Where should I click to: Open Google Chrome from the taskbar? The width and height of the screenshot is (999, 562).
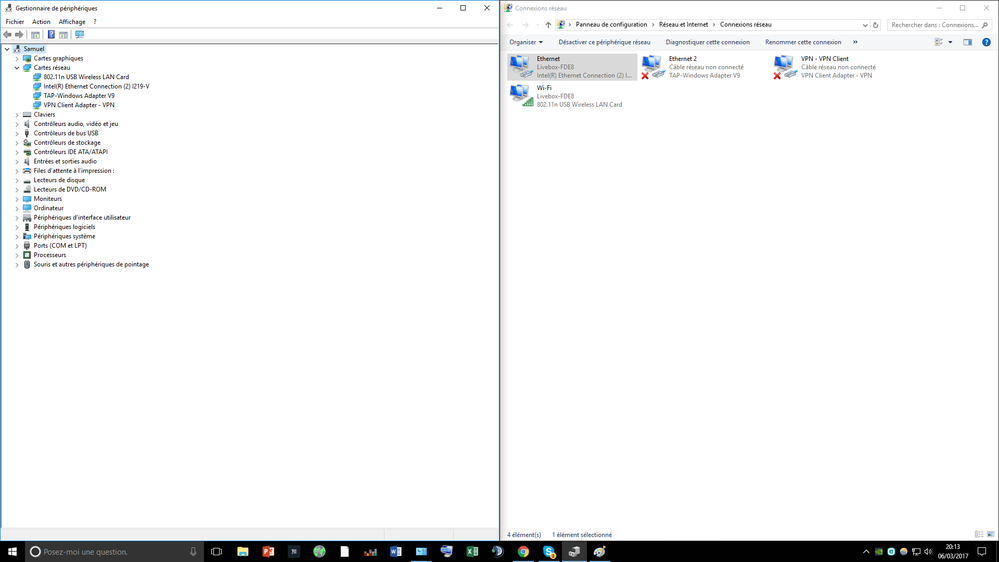(x=523, y=551)
